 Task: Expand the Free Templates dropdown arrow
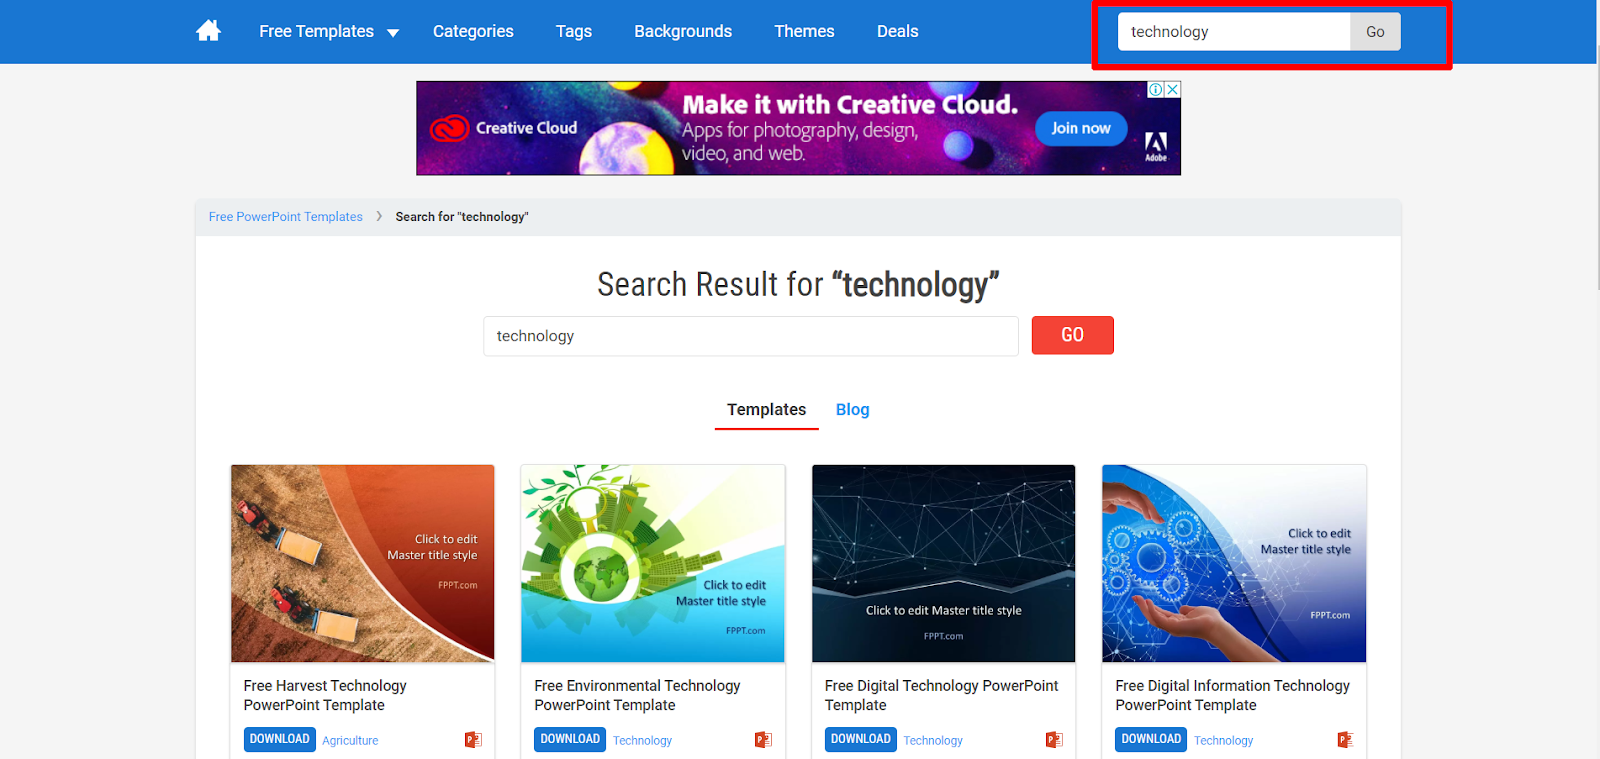pos(393,33)
